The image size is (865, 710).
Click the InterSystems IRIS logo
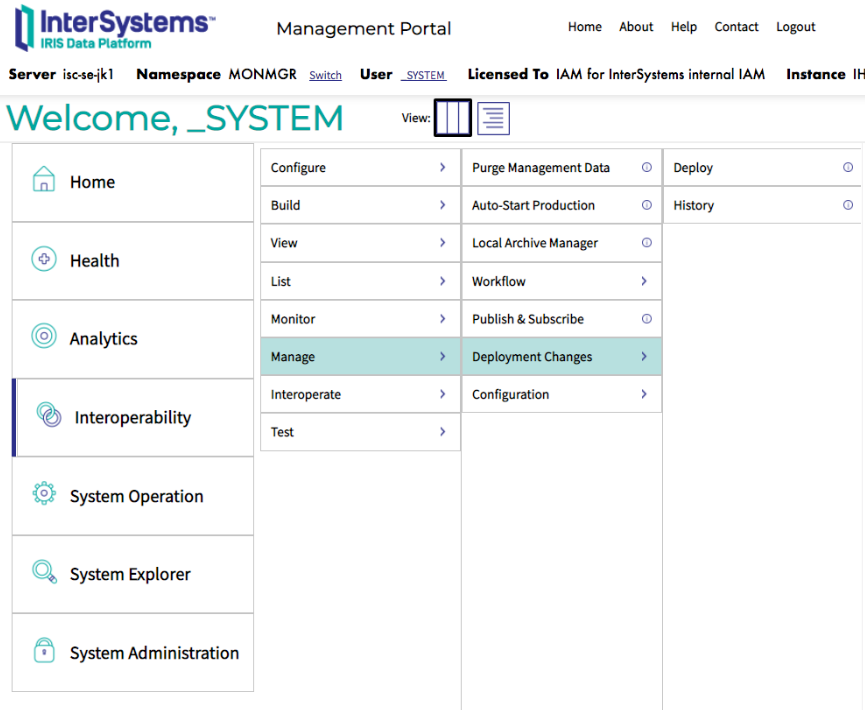click(113, 27)
